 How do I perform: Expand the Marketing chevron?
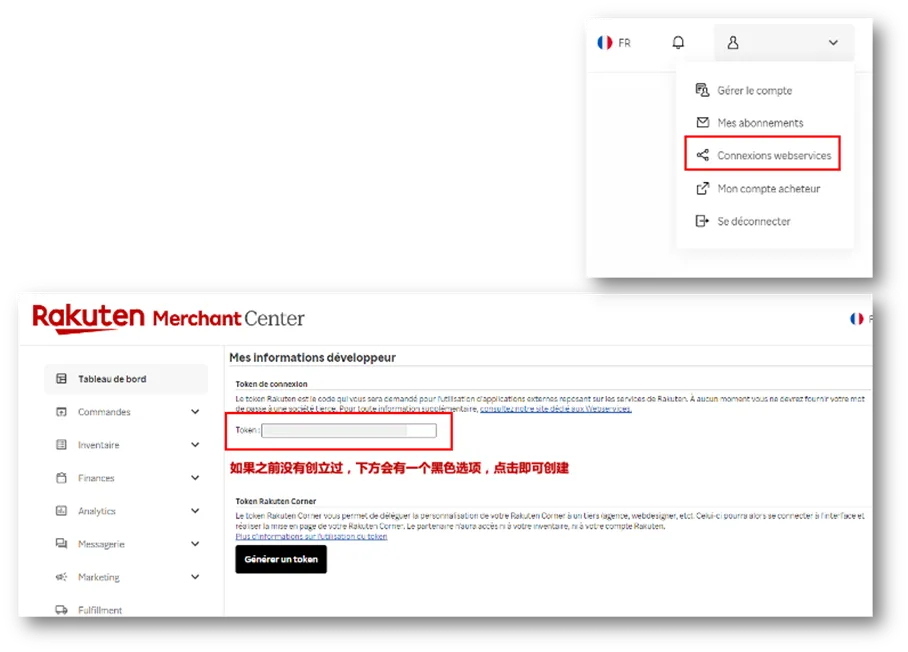(195, 577)
